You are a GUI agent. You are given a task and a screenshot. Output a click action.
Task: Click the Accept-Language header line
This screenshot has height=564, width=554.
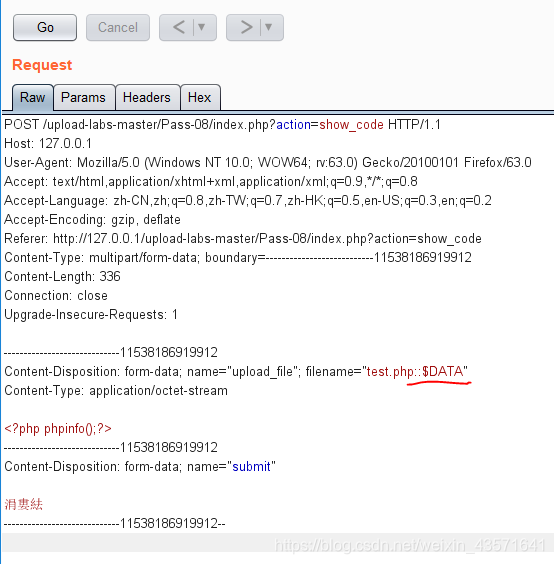tap(248, 201)
